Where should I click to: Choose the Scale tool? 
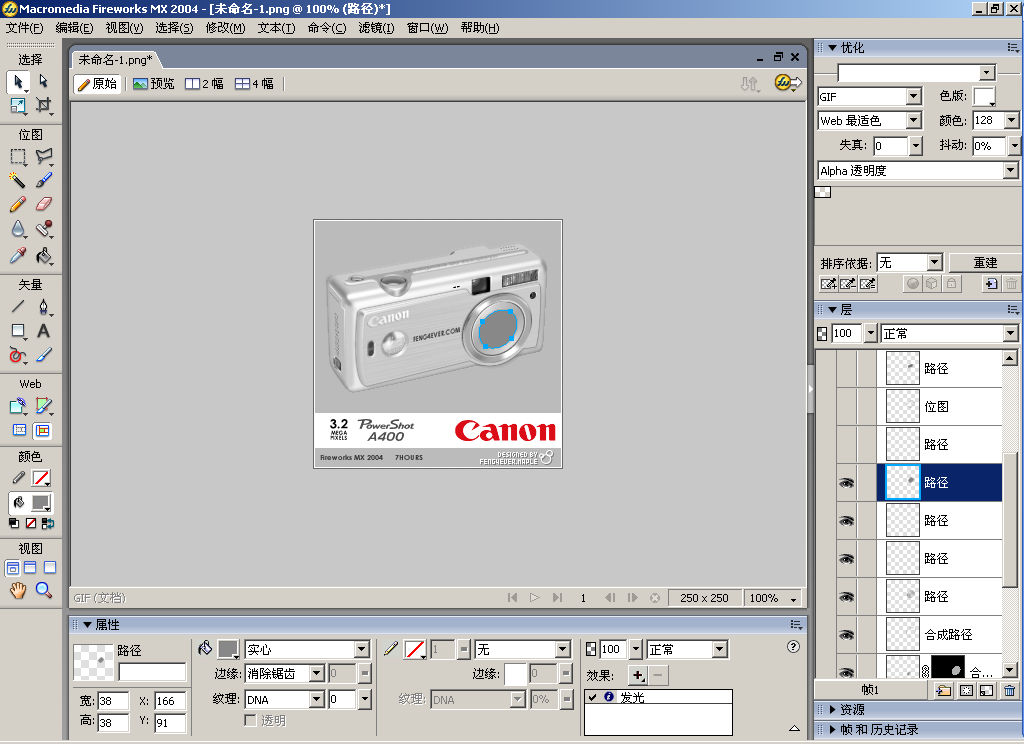[18, 105]
